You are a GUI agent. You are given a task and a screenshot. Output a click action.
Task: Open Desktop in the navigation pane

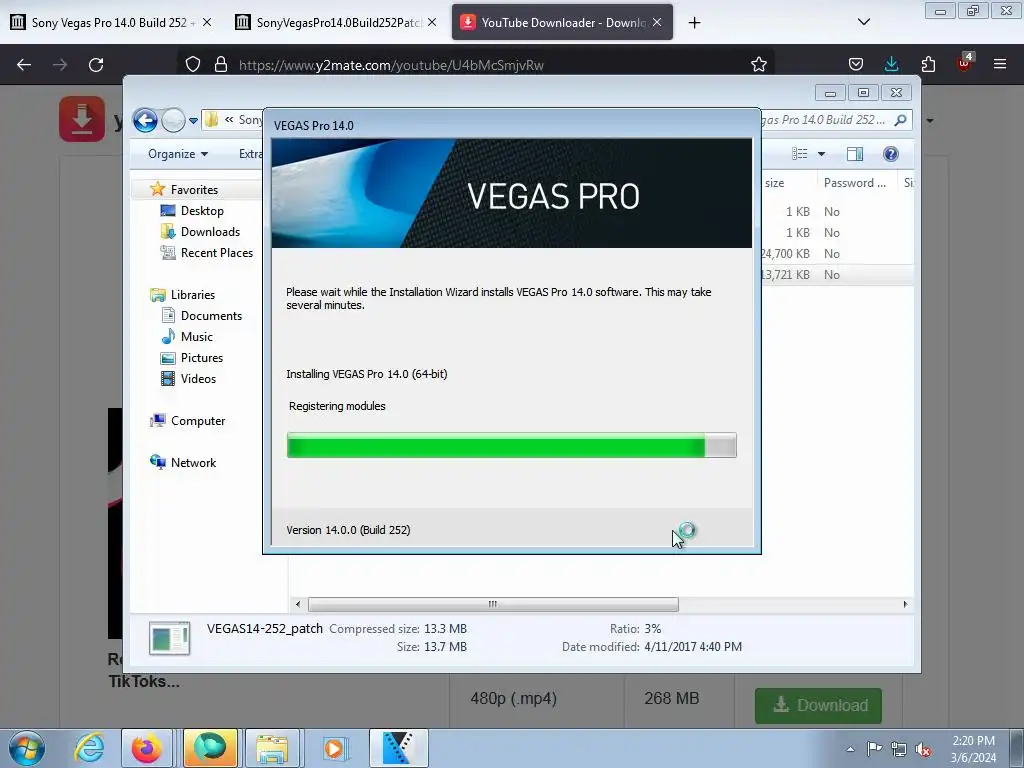202,211
